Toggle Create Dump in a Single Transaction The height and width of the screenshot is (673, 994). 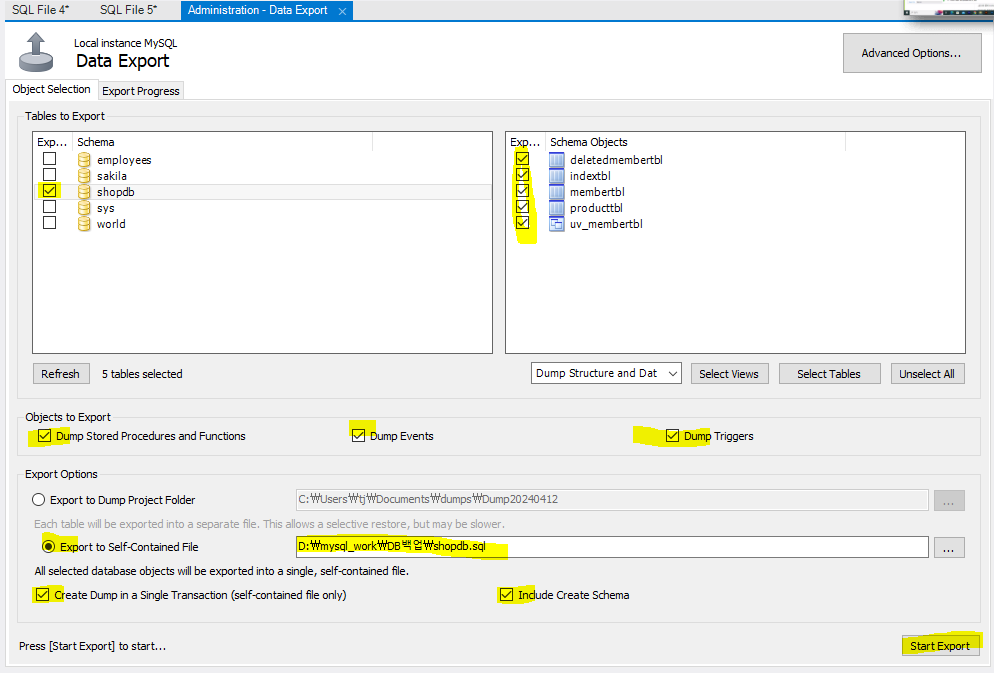click(42, 594)
